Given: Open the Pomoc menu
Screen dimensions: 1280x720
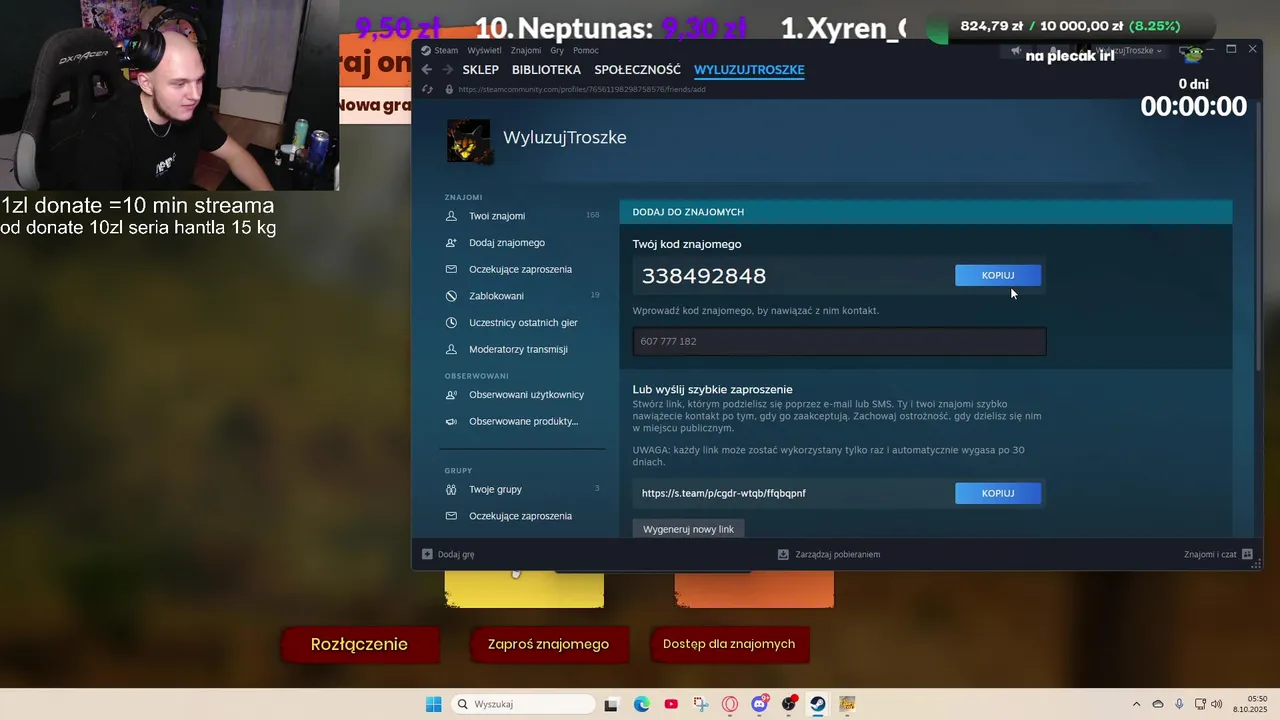Looking at the screenshot, I should coord(586,50).
